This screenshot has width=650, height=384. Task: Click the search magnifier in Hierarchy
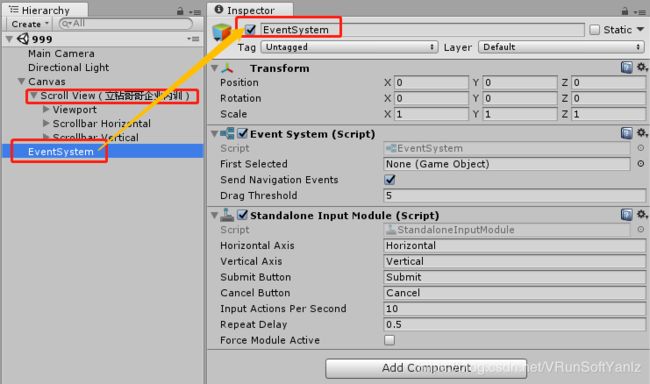pos(66,24)
